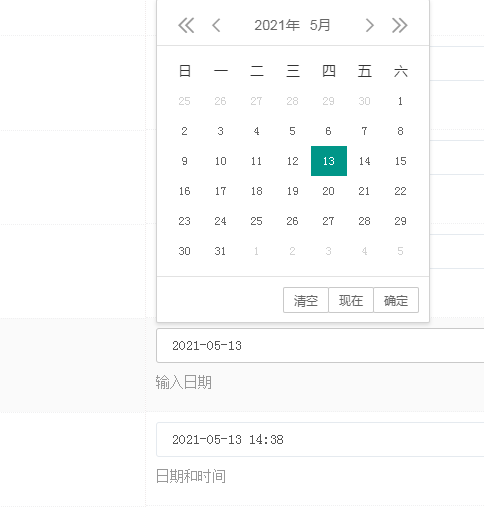Open month selector showing 5月
The width and height of the screenshot is (484, 507).
(320, 25)
